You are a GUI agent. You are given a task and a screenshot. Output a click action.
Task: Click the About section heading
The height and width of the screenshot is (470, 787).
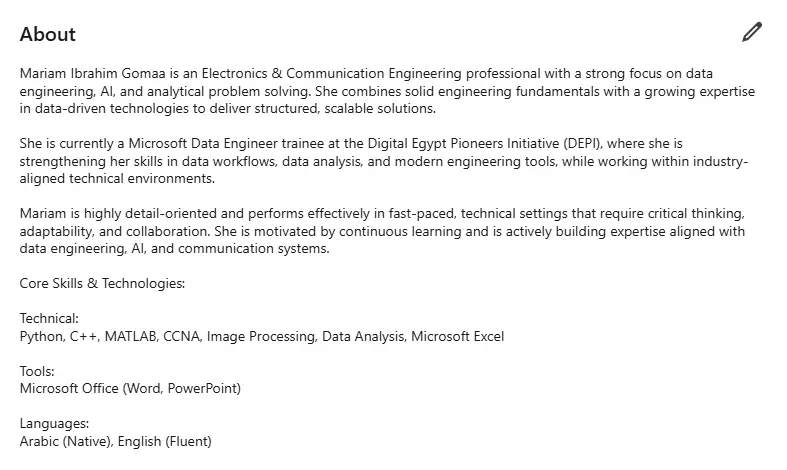coord(48,34)
